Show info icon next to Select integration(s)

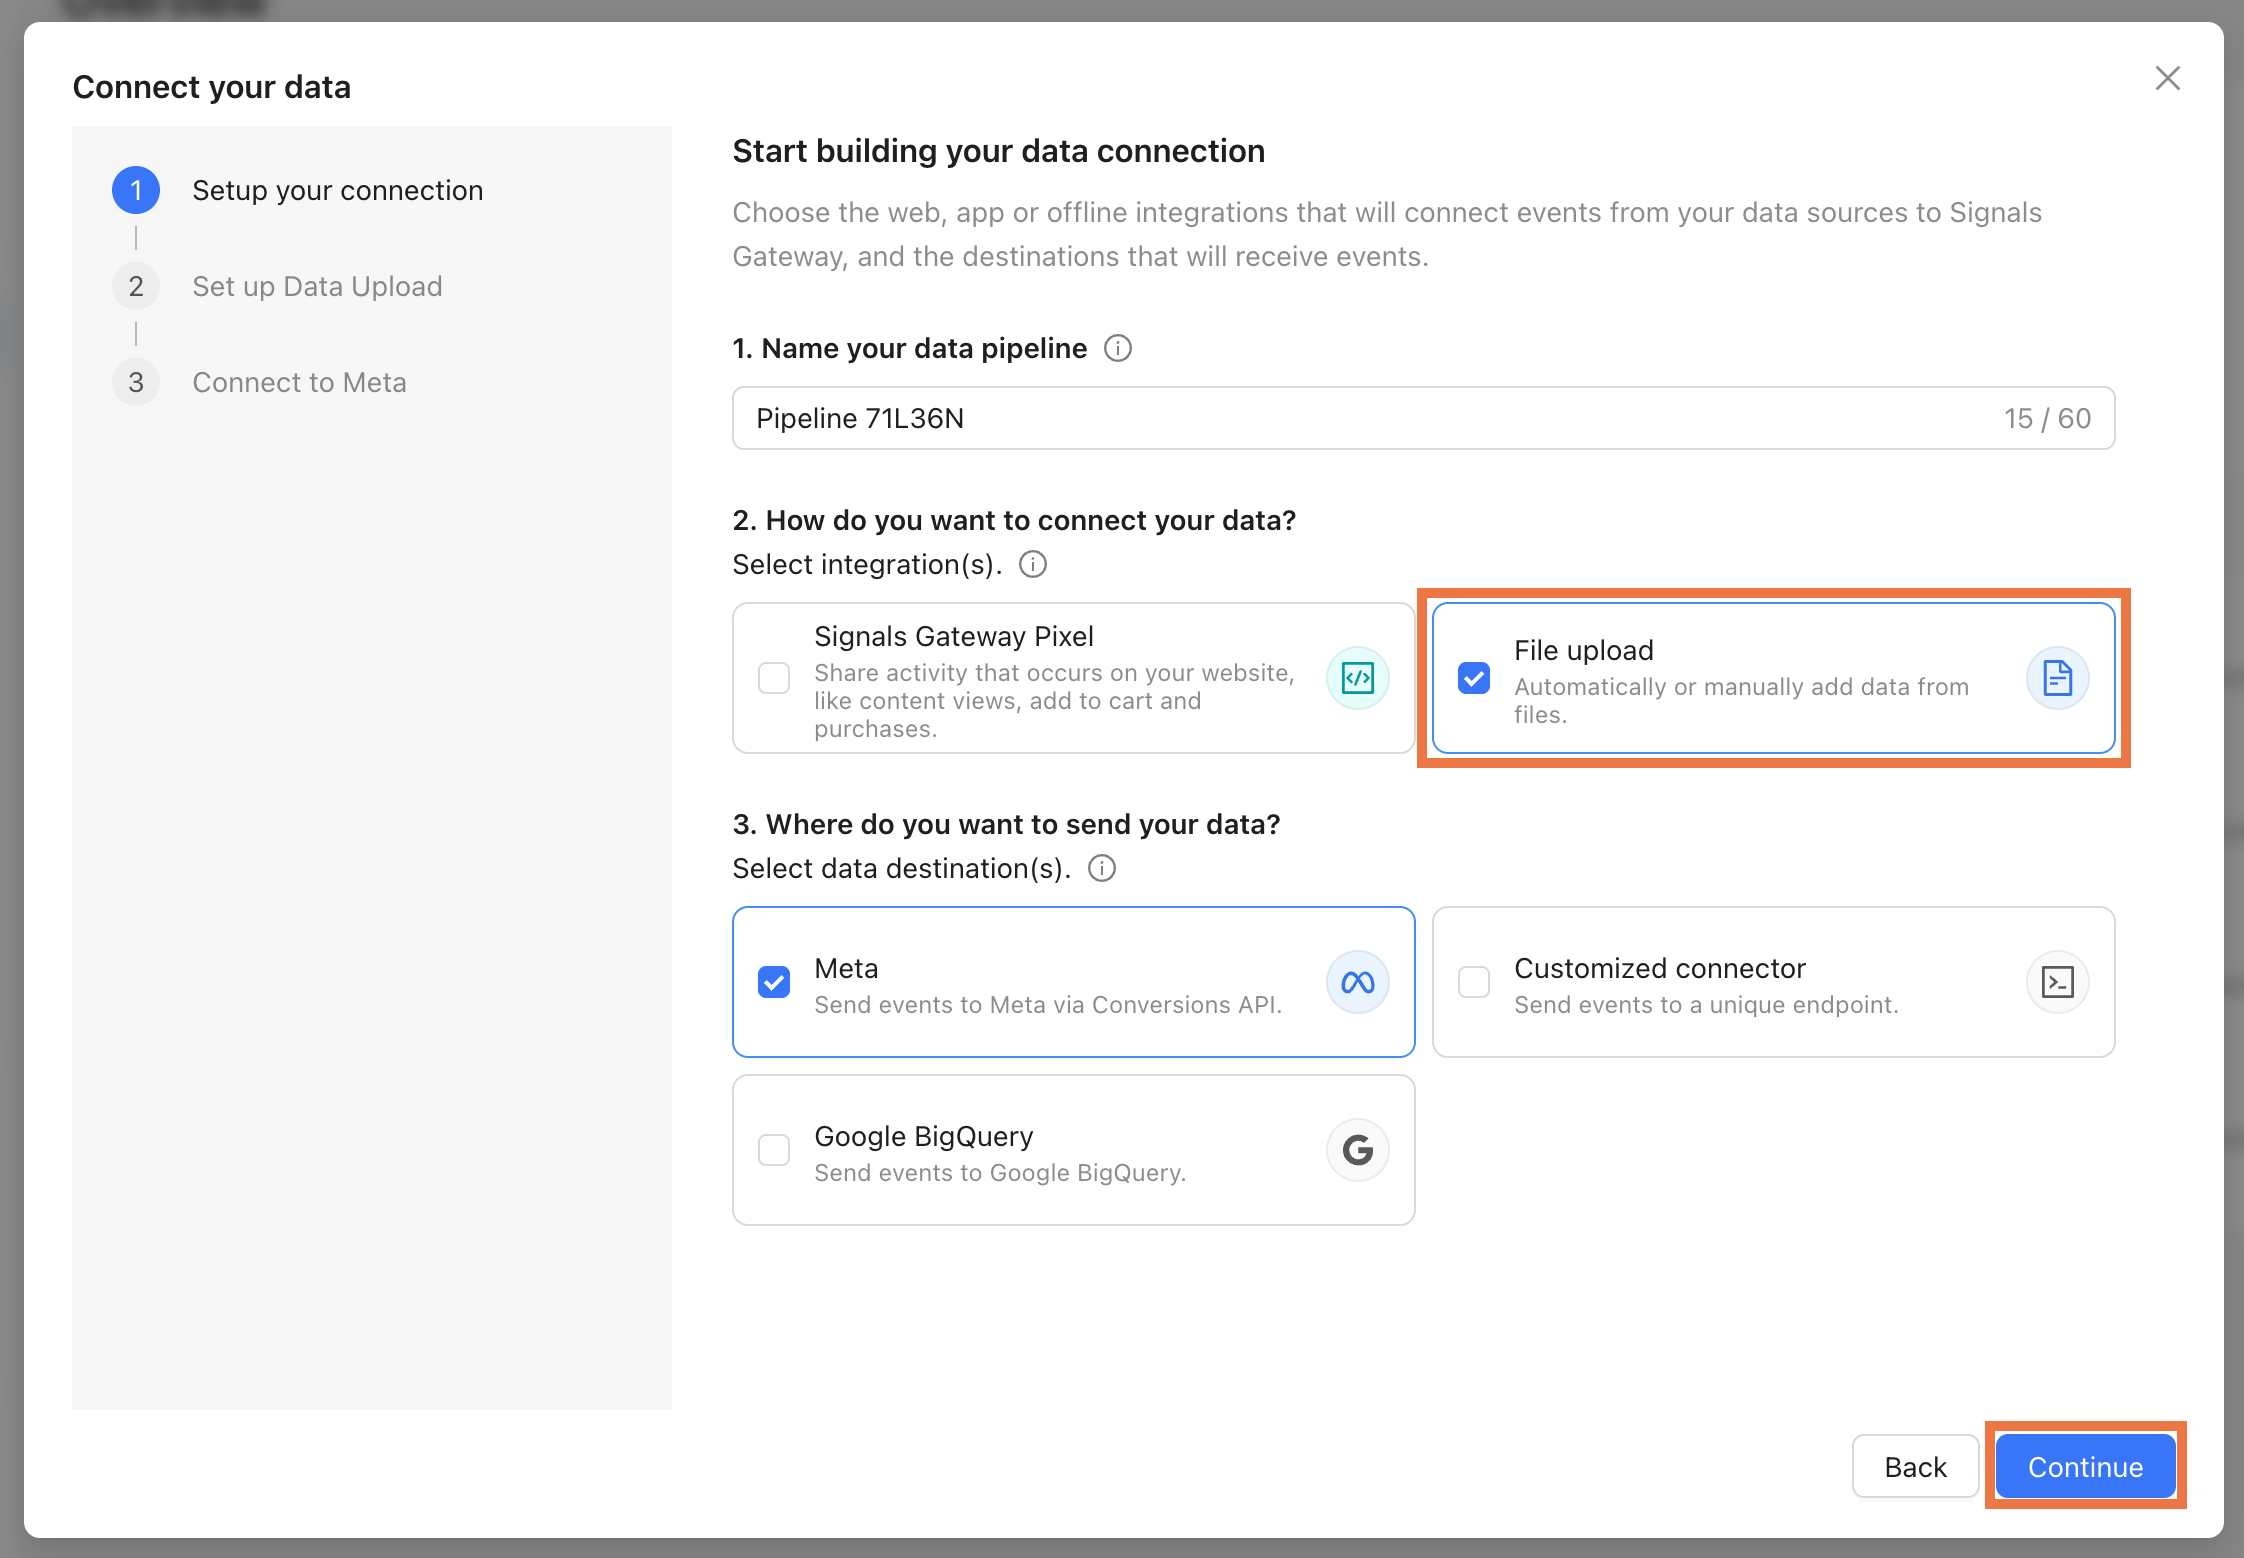(x=1032, y=564)
